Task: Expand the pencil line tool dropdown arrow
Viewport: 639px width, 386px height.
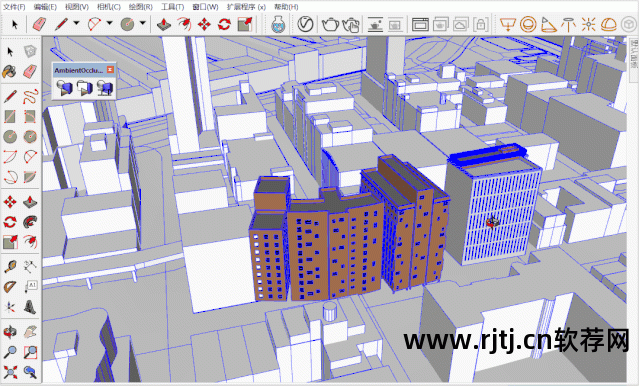Action: click(77, 23)
